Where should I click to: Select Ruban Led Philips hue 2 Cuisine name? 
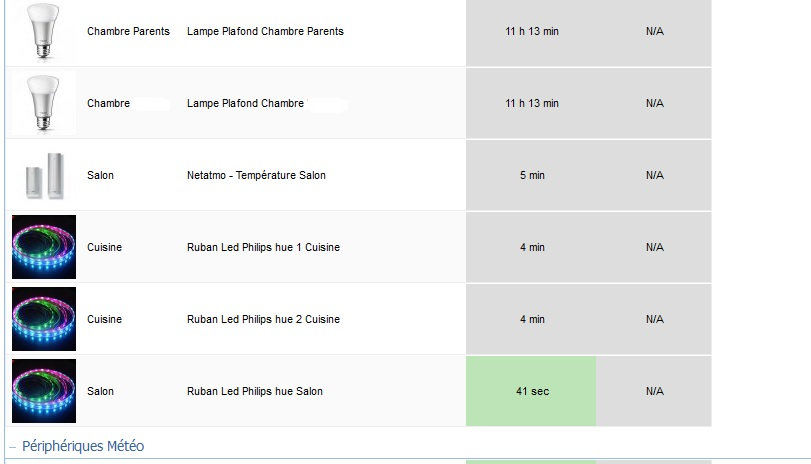pos(263,319)
